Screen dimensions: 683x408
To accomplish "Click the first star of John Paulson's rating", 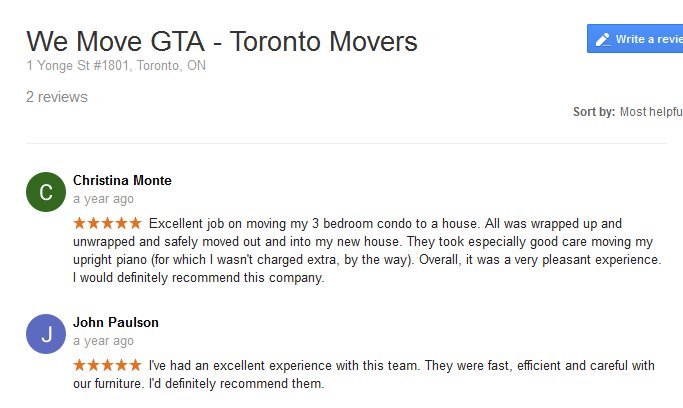I will 79,365.
